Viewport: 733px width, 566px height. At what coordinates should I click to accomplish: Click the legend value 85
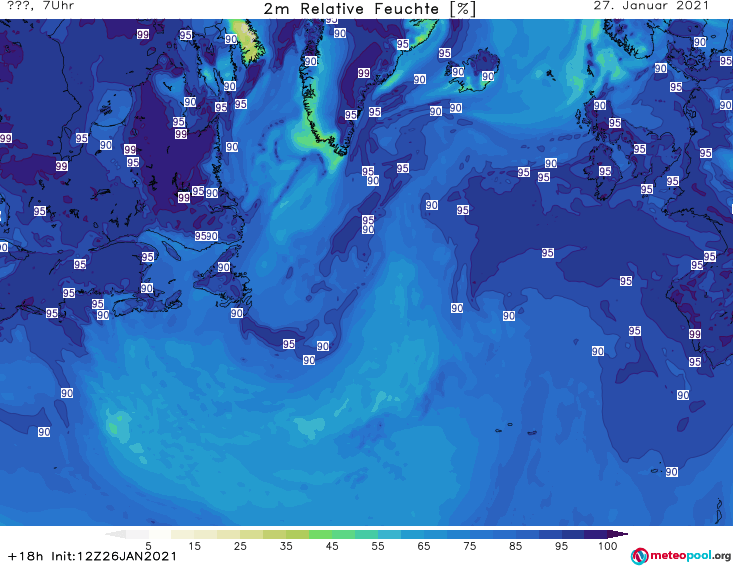515,545
